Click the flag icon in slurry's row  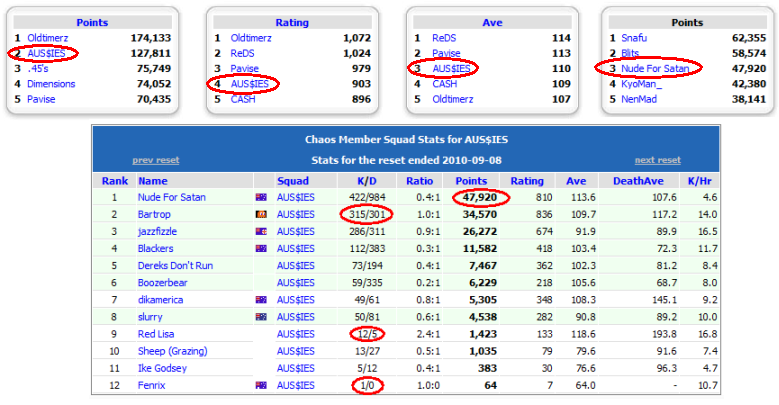click(x=261, y=317)
